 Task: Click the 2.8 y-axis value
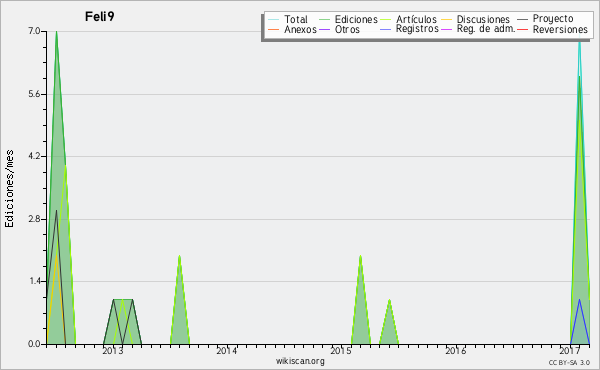[34, 219]
